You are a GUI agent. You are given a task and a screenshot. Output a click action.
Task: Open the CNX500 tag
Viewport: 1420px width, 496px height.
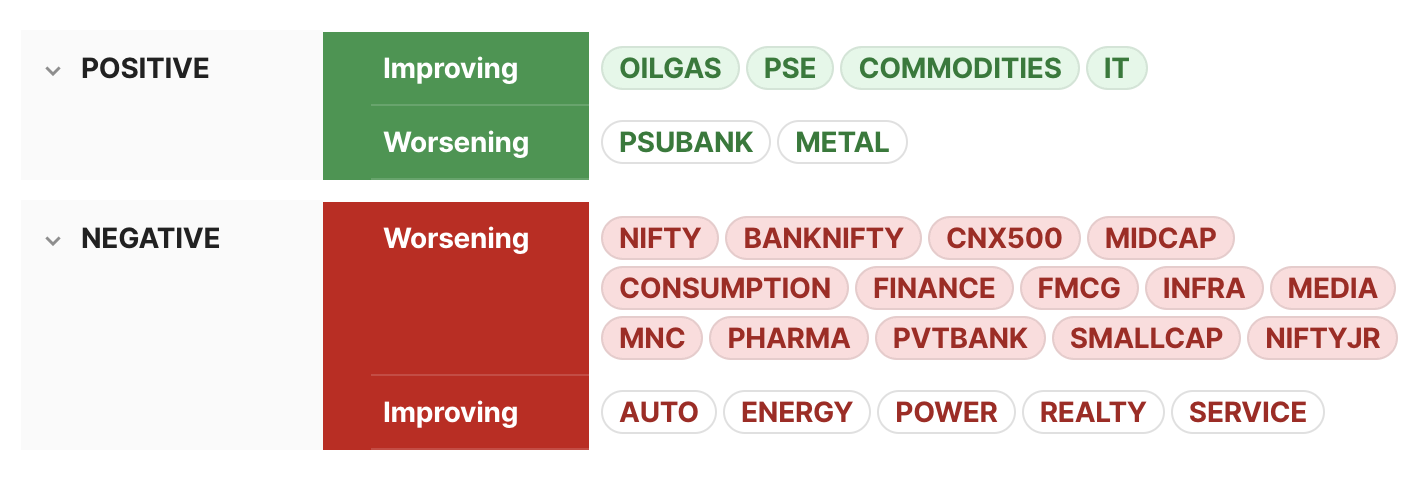point(1004,238)
